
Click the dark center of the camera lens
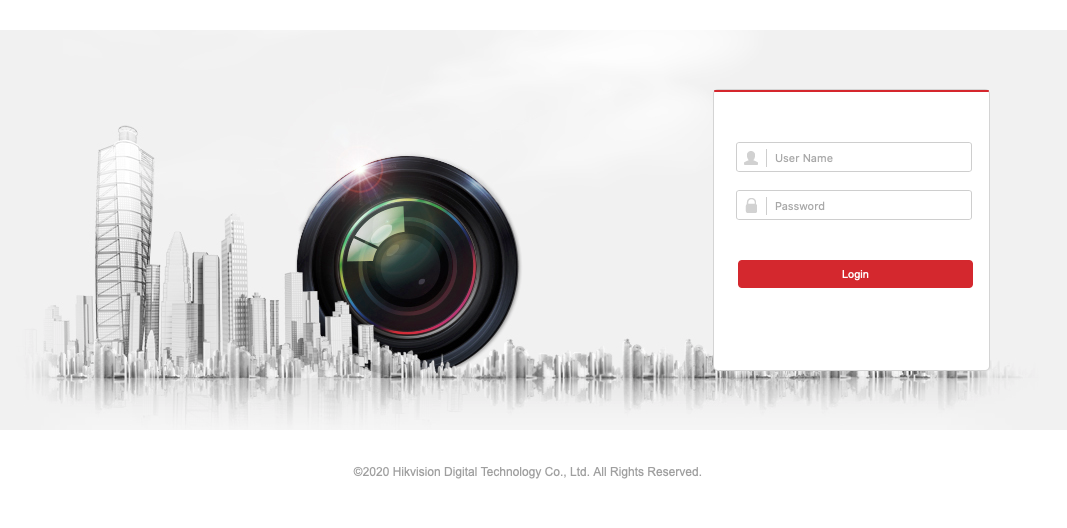407,267
